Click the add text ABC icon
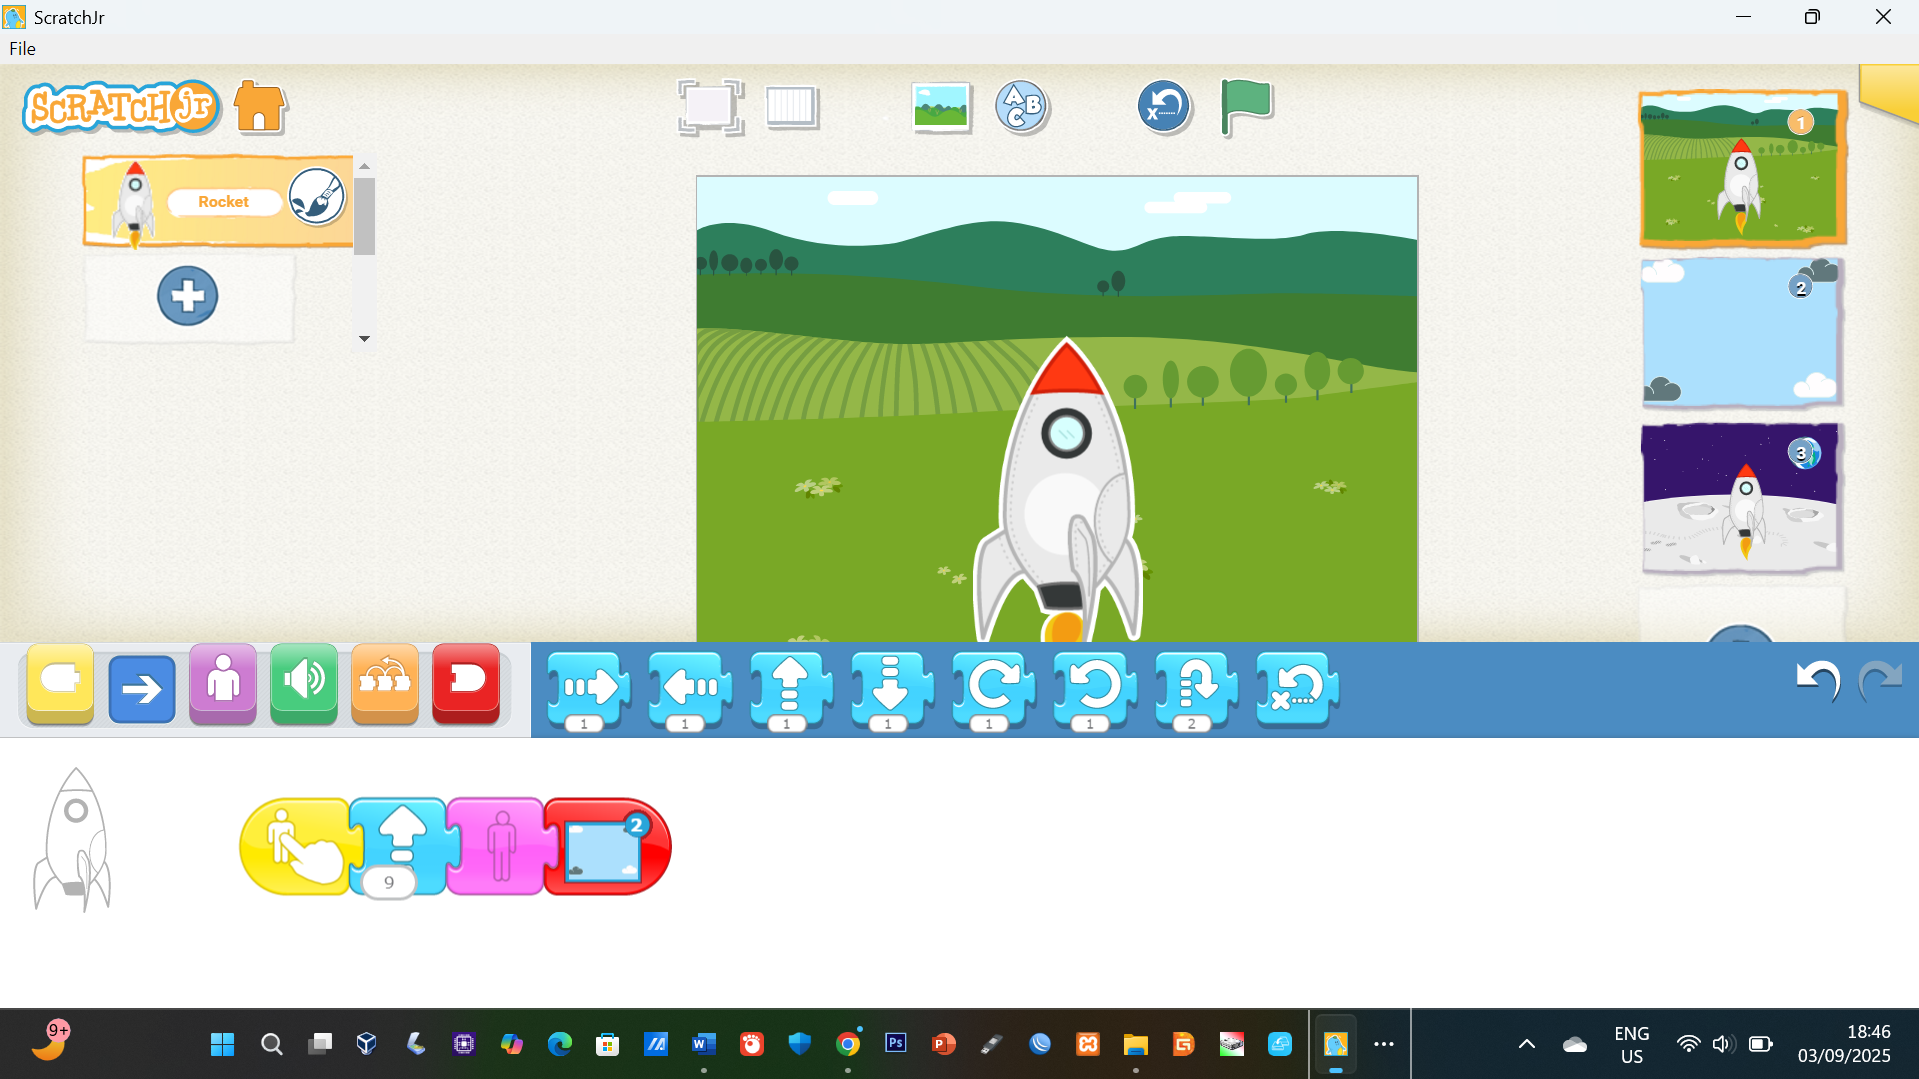1919x1079 pixels. (x=1021, y=107)
